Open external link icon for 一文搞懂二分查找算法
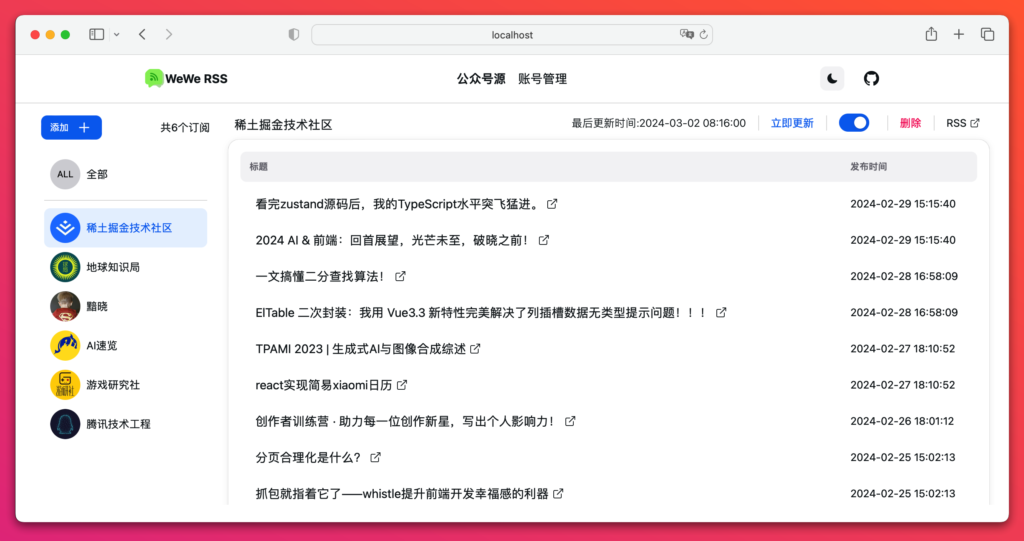The image size is (1024, 541). click(400, 276)
